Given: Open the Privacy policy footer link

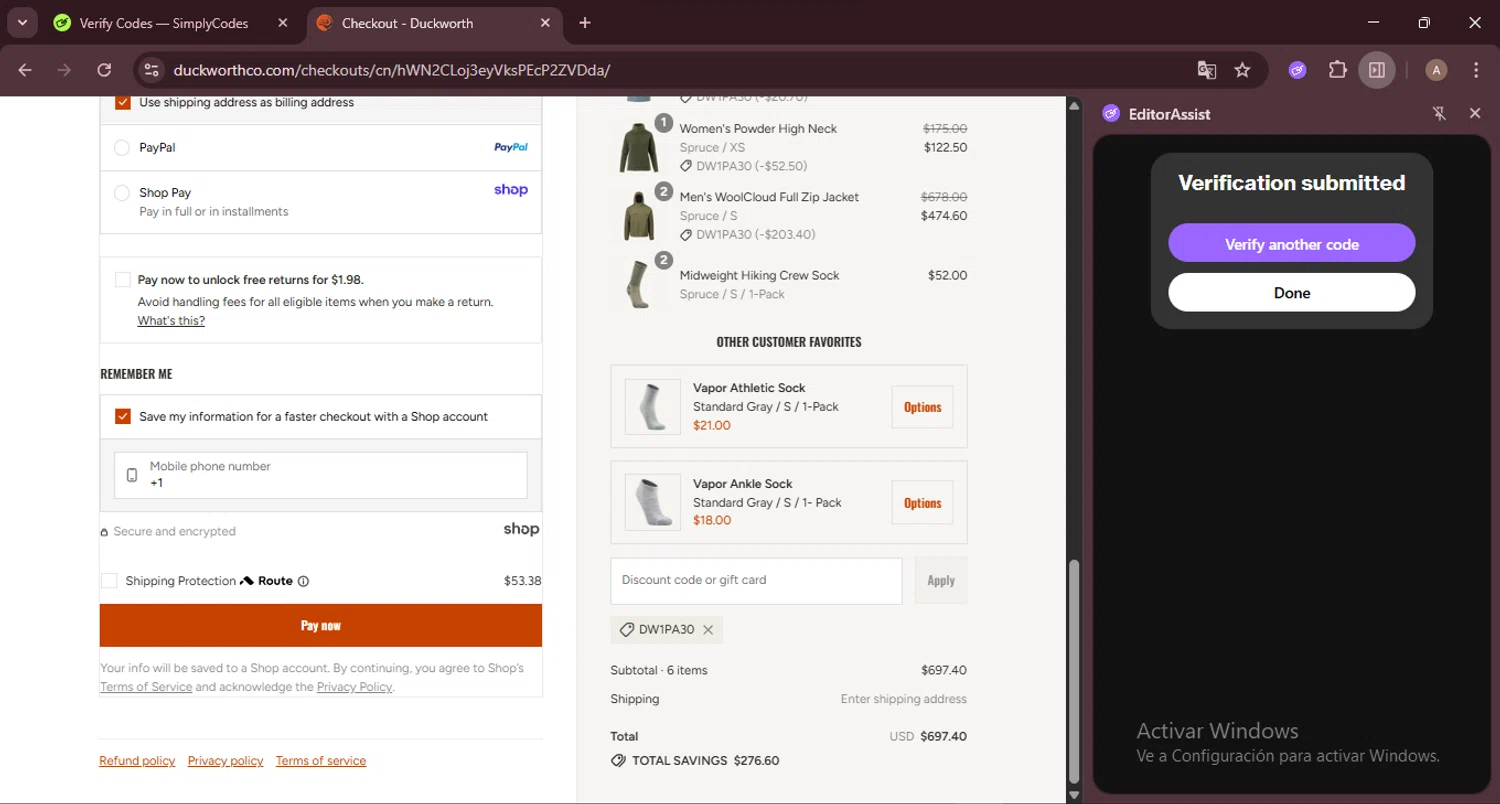Looking at the screenshot, I should pyautogui.click(x=225, y=761).
